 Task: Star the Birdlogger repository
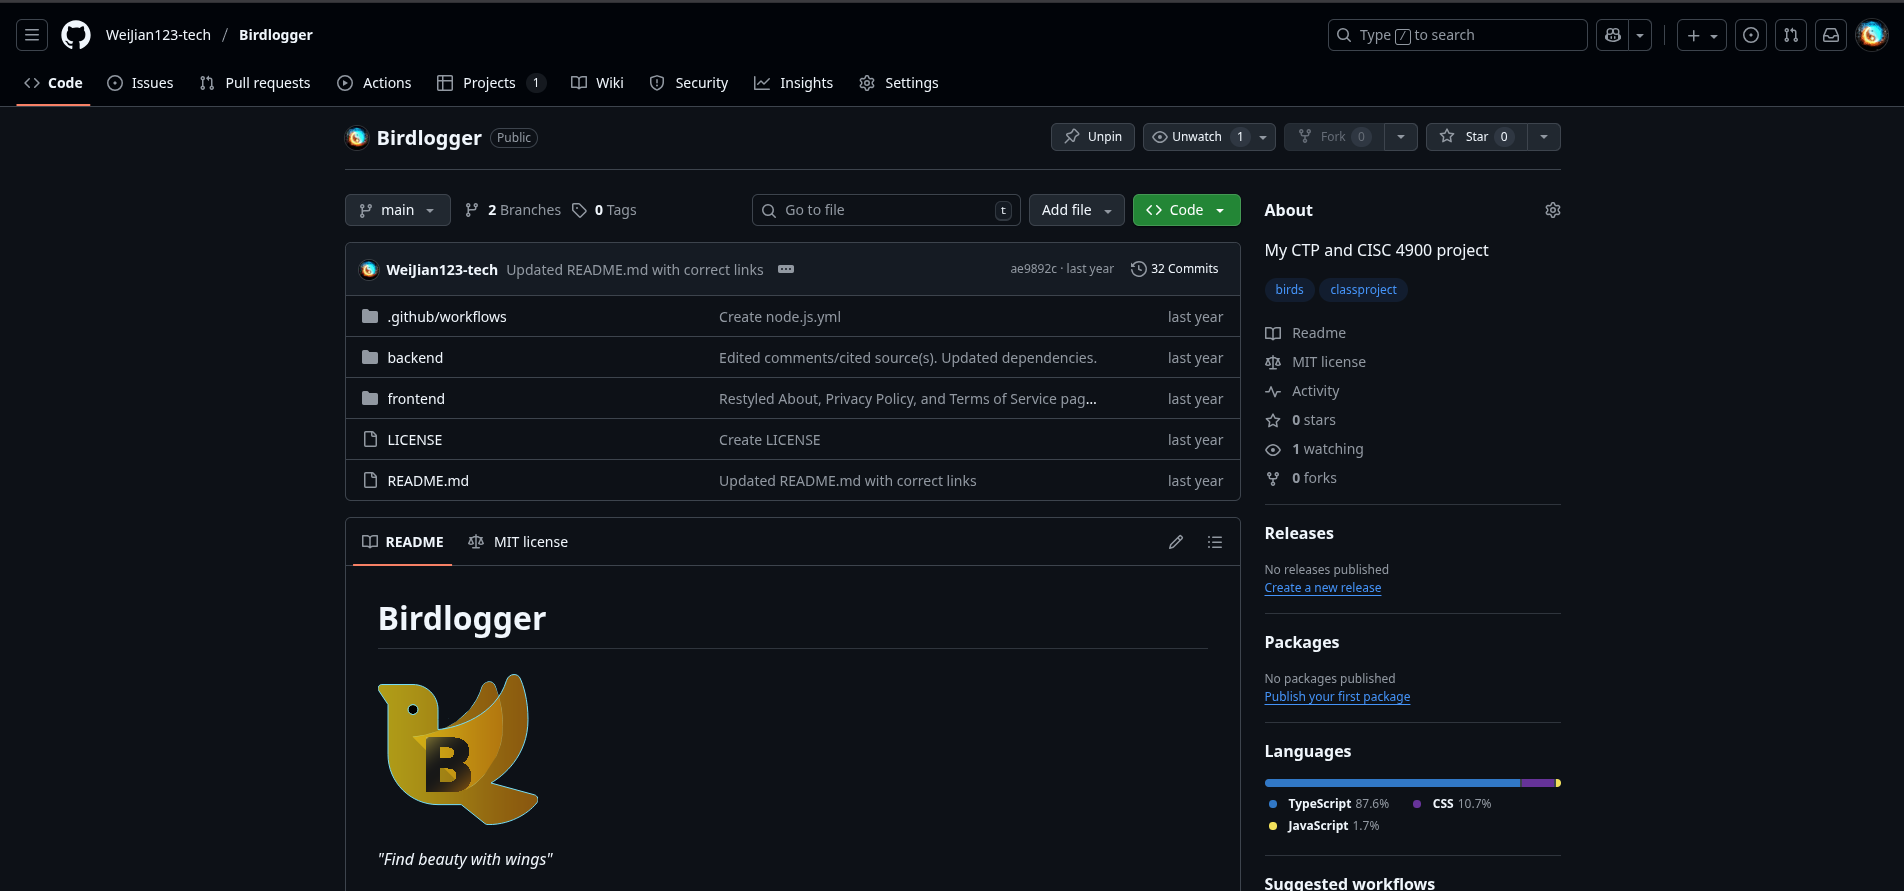pos(1476,137)
